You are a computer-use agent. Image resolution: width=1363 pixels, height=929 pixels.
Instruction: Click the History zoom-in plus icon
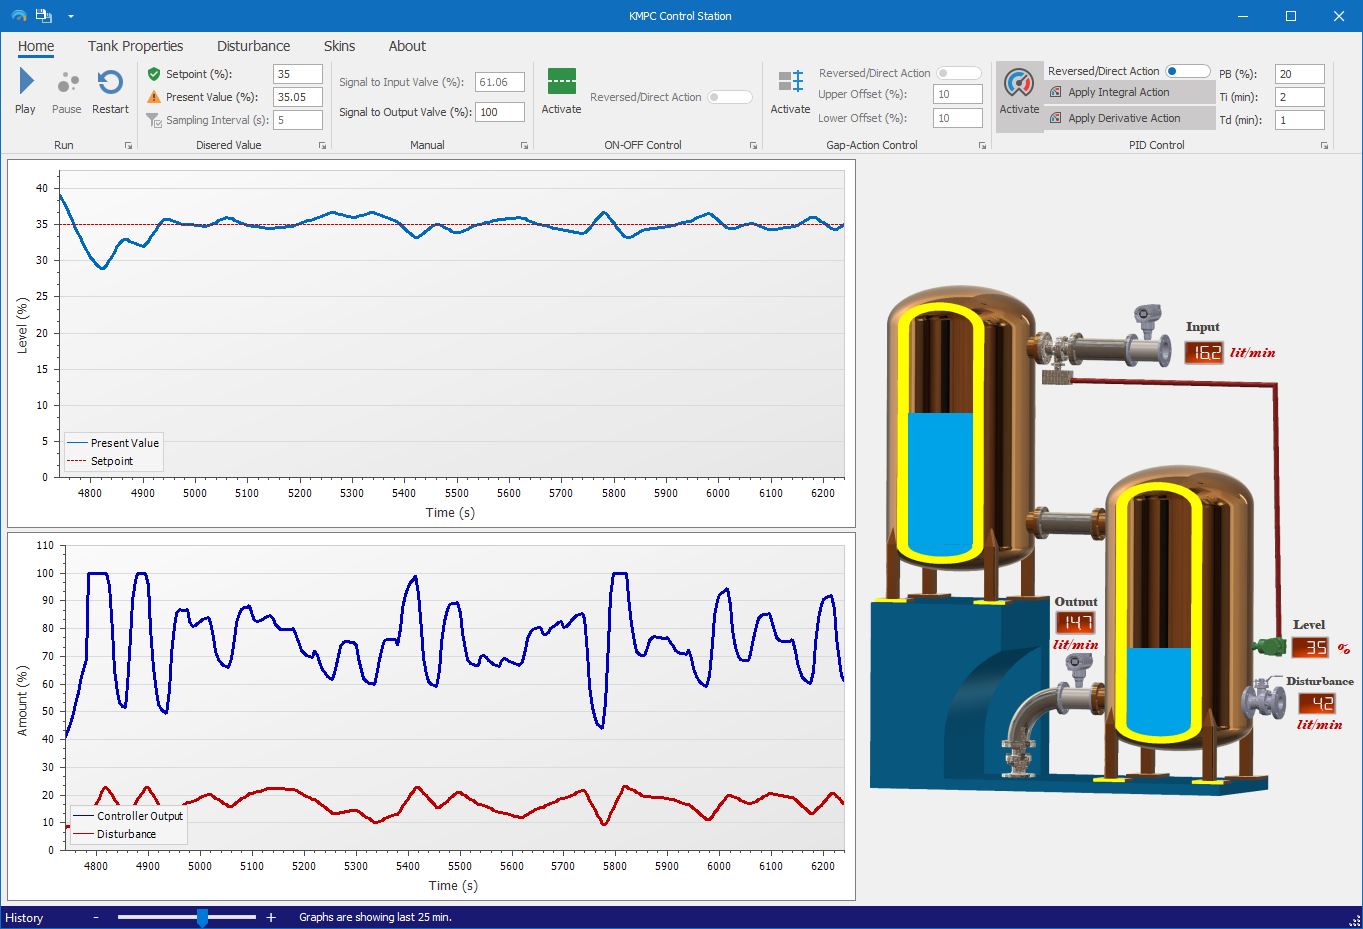pyautogui.click(x=271, y=917)
